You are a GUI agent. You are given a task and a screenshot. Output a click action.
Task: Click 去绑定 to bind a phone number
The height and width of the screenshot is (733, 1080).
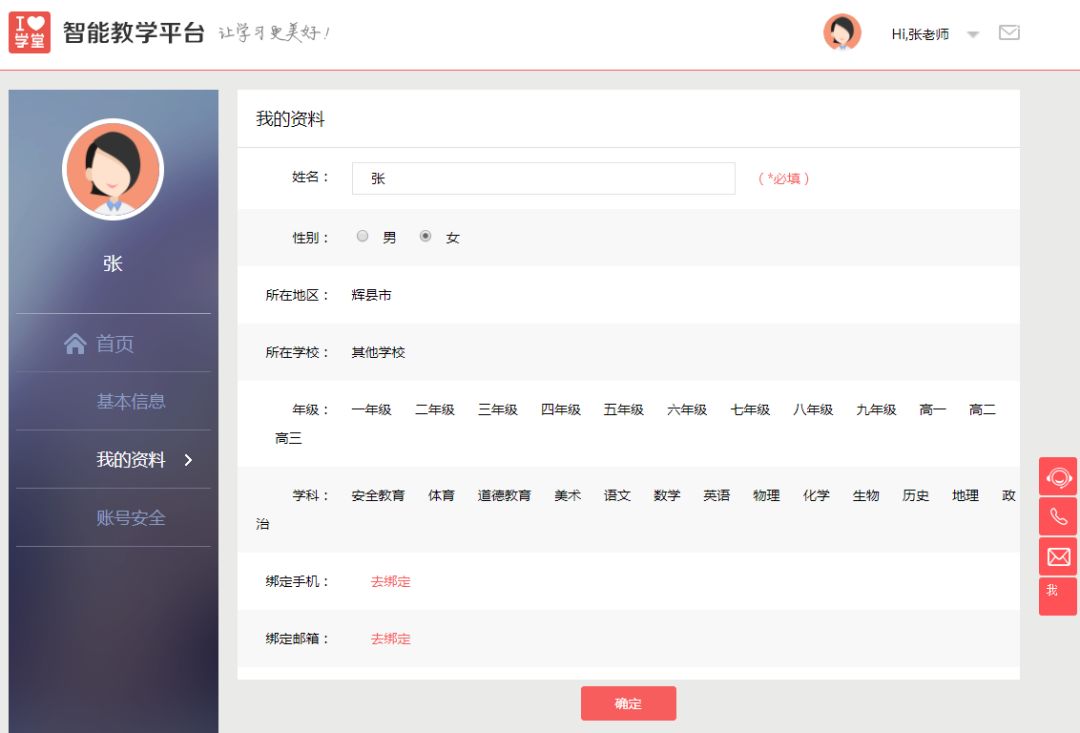point(389,581)
